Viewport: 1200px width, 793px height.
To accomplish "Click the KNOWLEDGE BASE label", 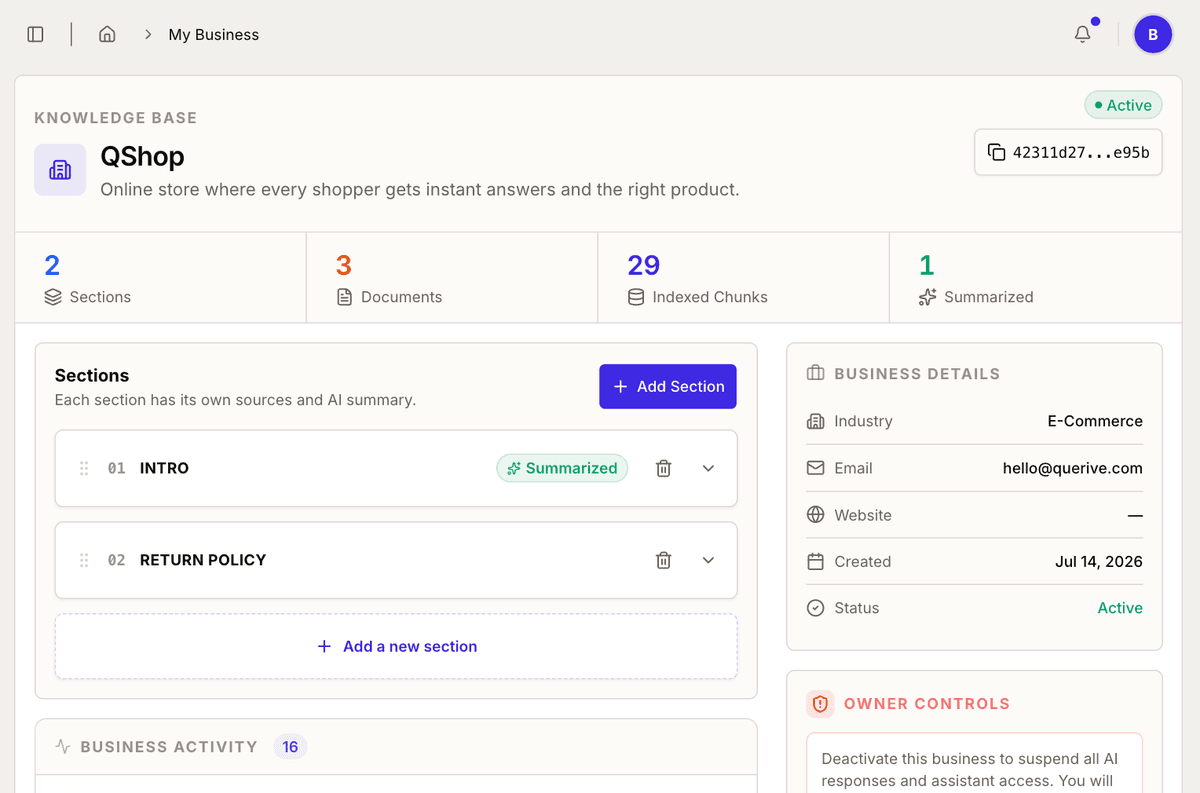I will (116, 118).
